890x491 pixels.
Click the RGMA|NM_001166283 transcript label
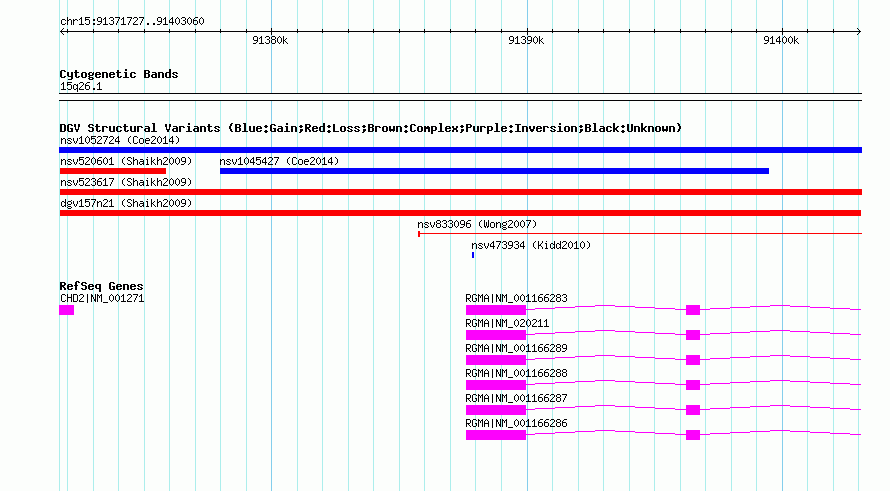[x=516, y=299]
